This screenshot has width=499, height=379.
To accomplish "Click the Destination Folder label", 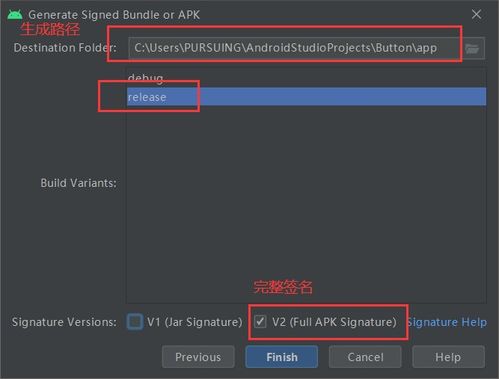I will tap(65, 48).
